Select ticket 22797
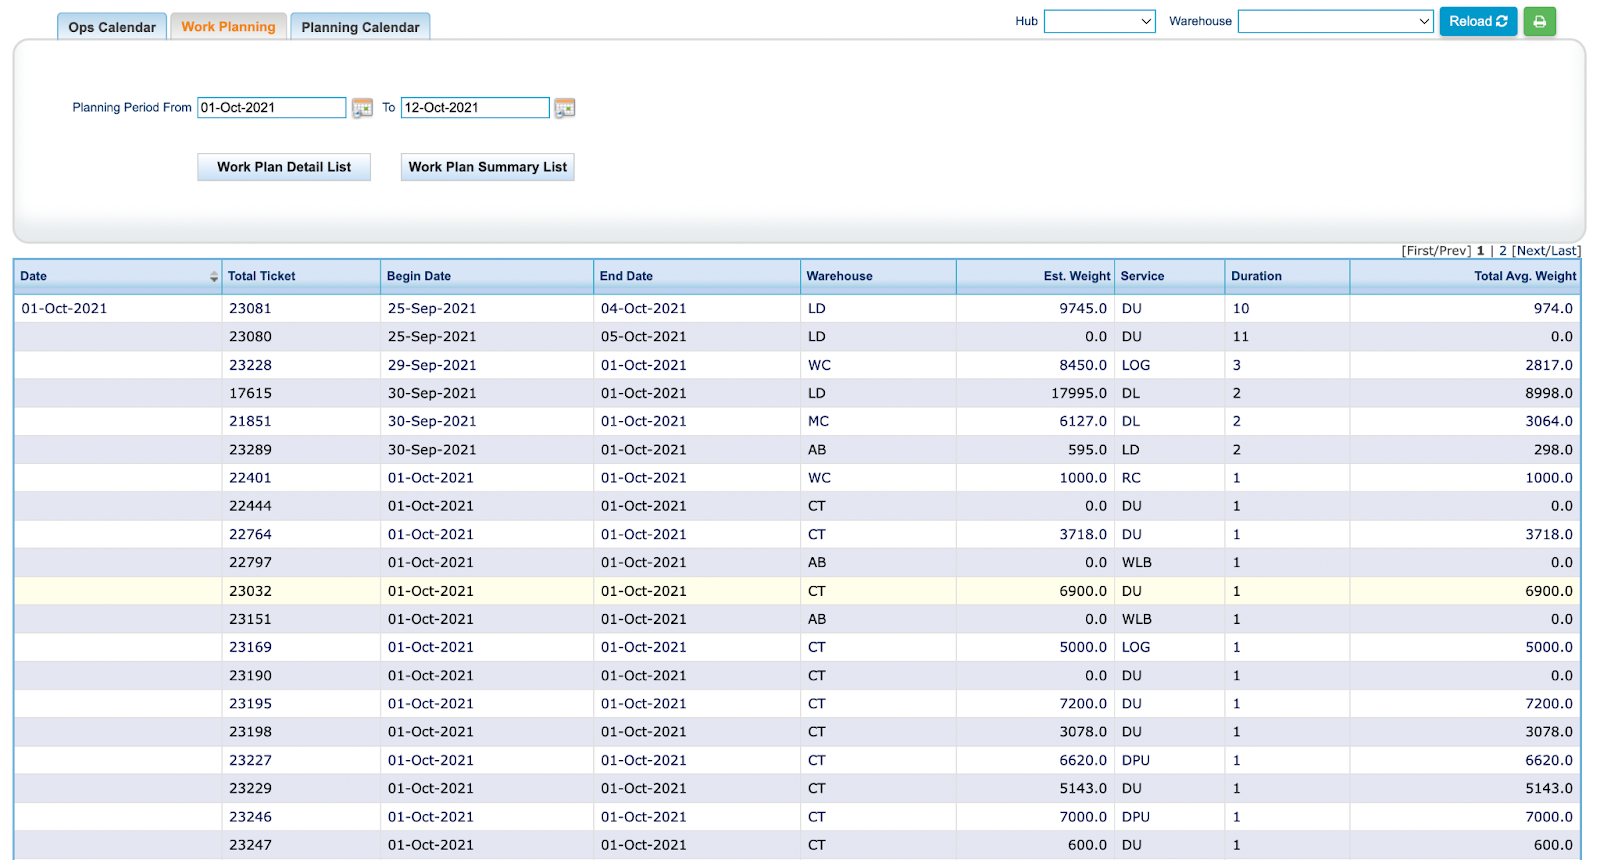Image resolution: width=1600 pixels, height=860 pixels. (250, 563)
